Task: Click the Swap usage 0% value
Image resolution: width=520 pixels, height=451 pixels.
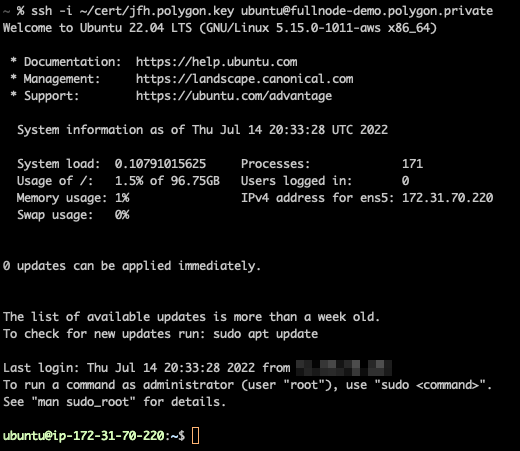Action: 122,215
